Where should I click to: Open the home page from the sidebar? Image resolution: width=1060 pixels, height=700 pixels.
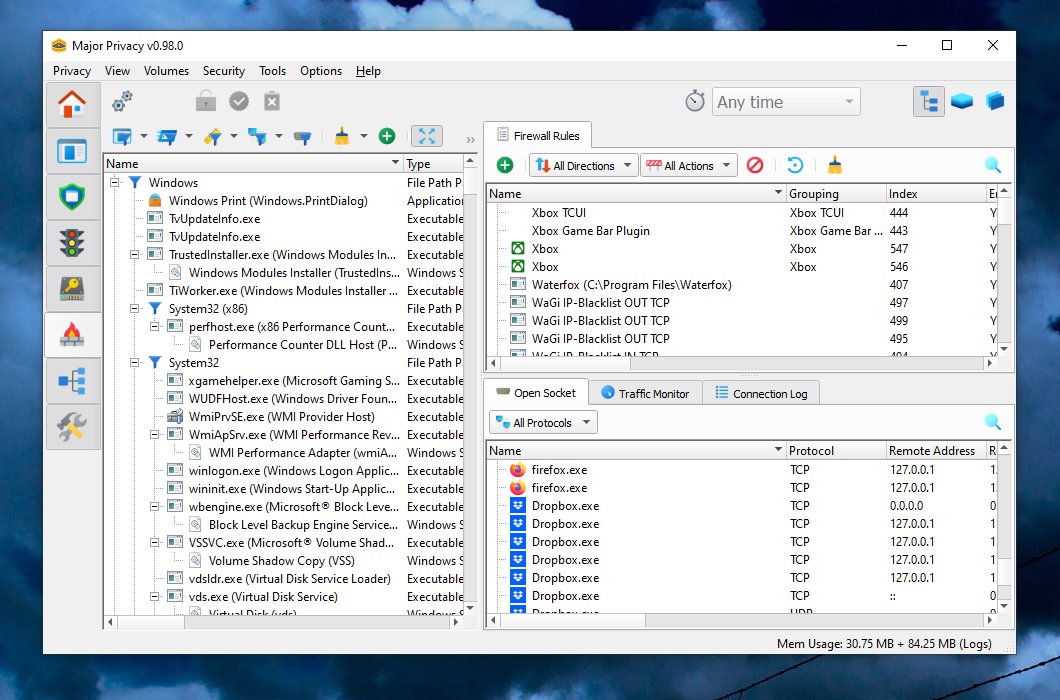point(72,105)
